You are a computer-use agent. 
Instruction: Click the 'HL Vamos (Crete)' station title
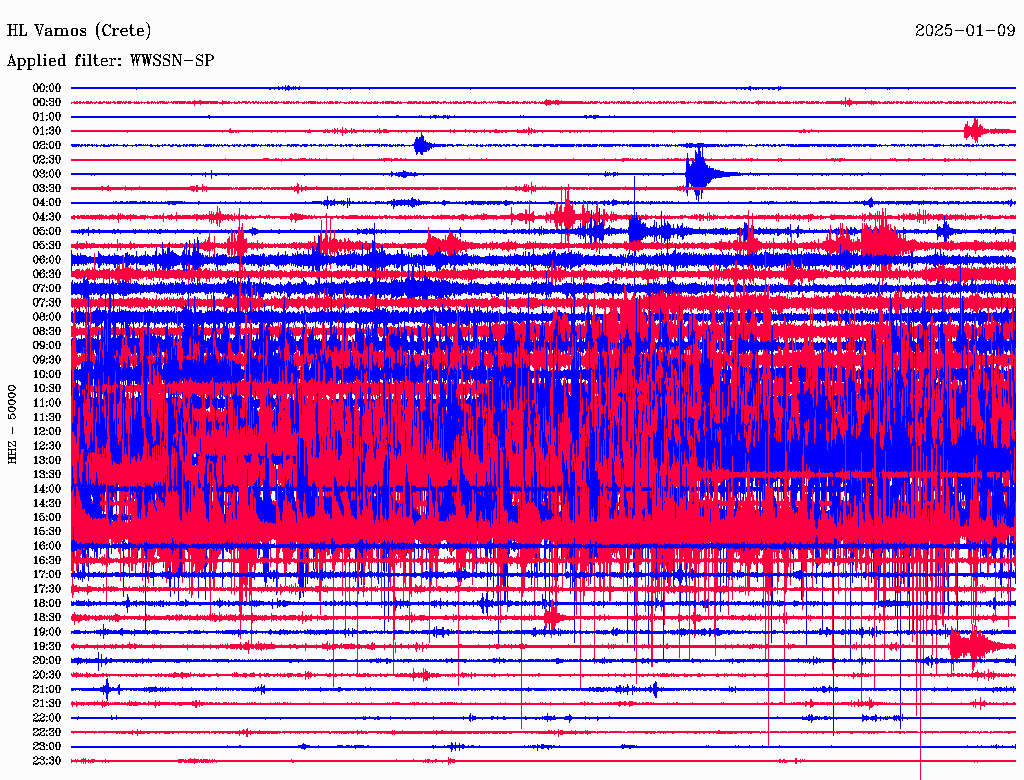79,31
